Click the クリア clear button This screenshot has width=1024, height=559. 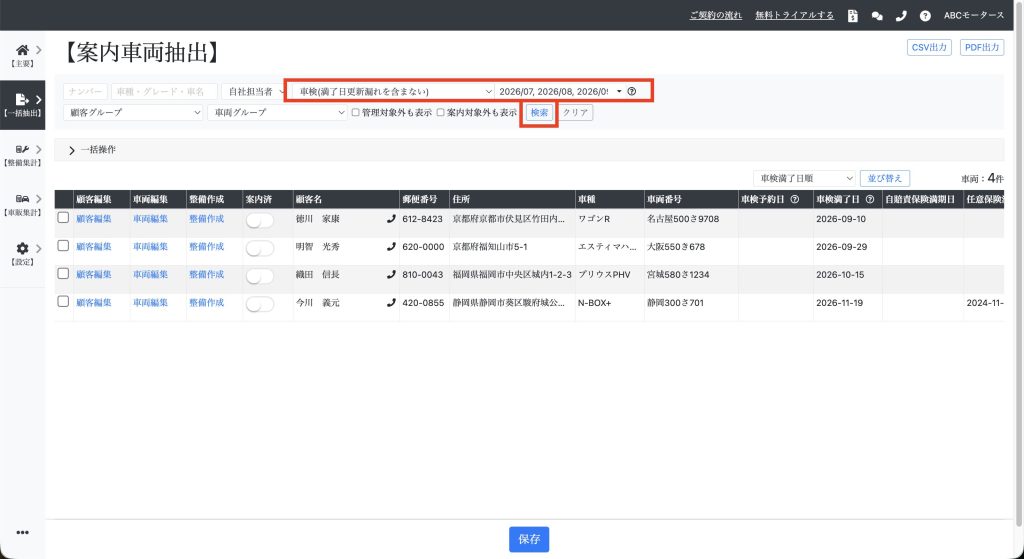[575, 112]
